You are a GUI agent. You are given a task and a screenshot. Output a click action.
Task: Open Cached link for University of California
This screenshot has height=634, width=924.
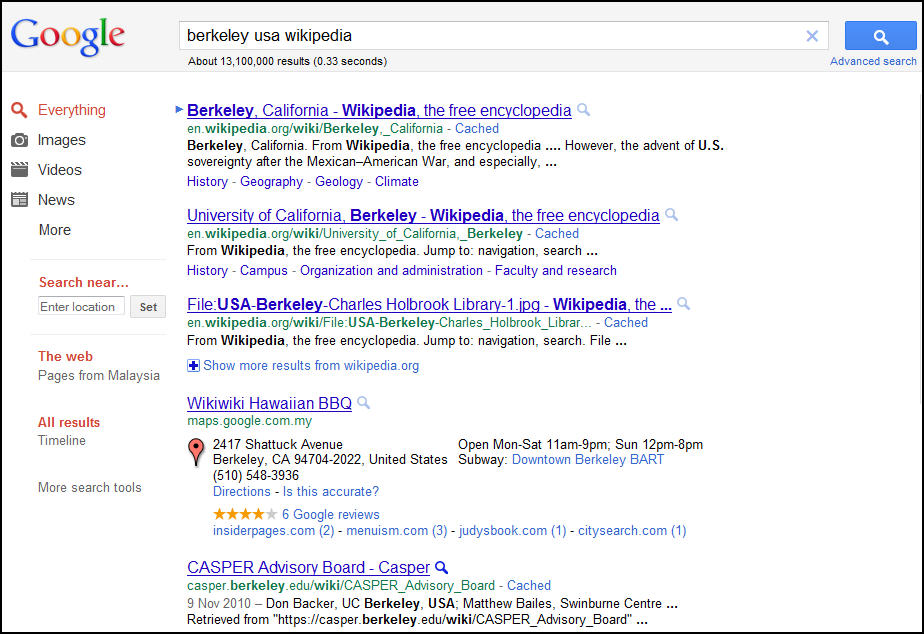[557, 234]
